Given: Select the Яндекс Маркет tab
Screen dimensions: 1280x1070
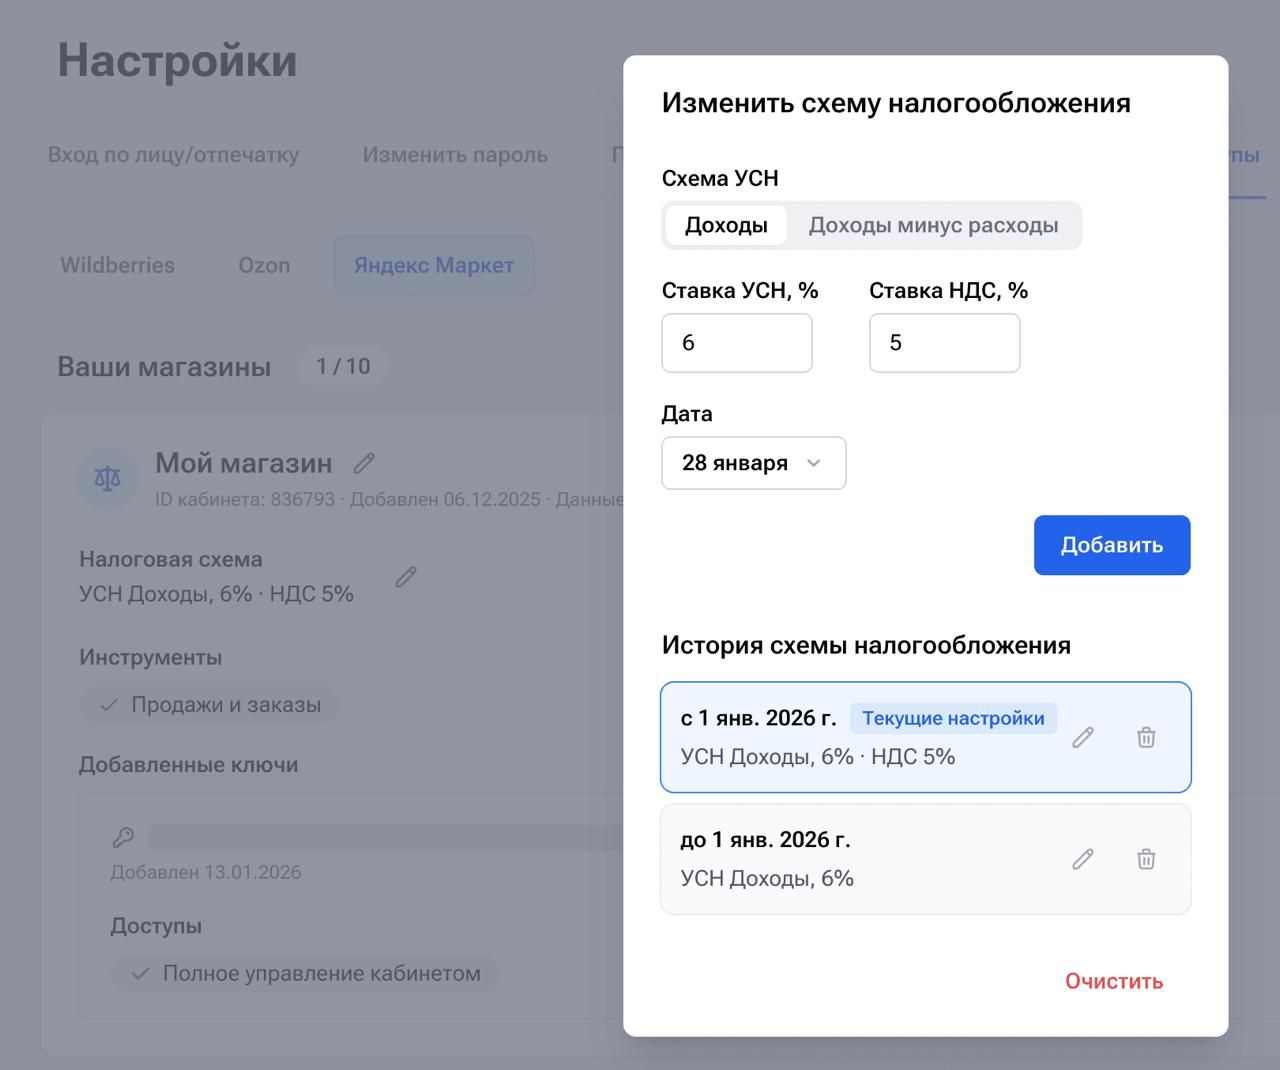Looking at the screenshot, I should point(433,266).
